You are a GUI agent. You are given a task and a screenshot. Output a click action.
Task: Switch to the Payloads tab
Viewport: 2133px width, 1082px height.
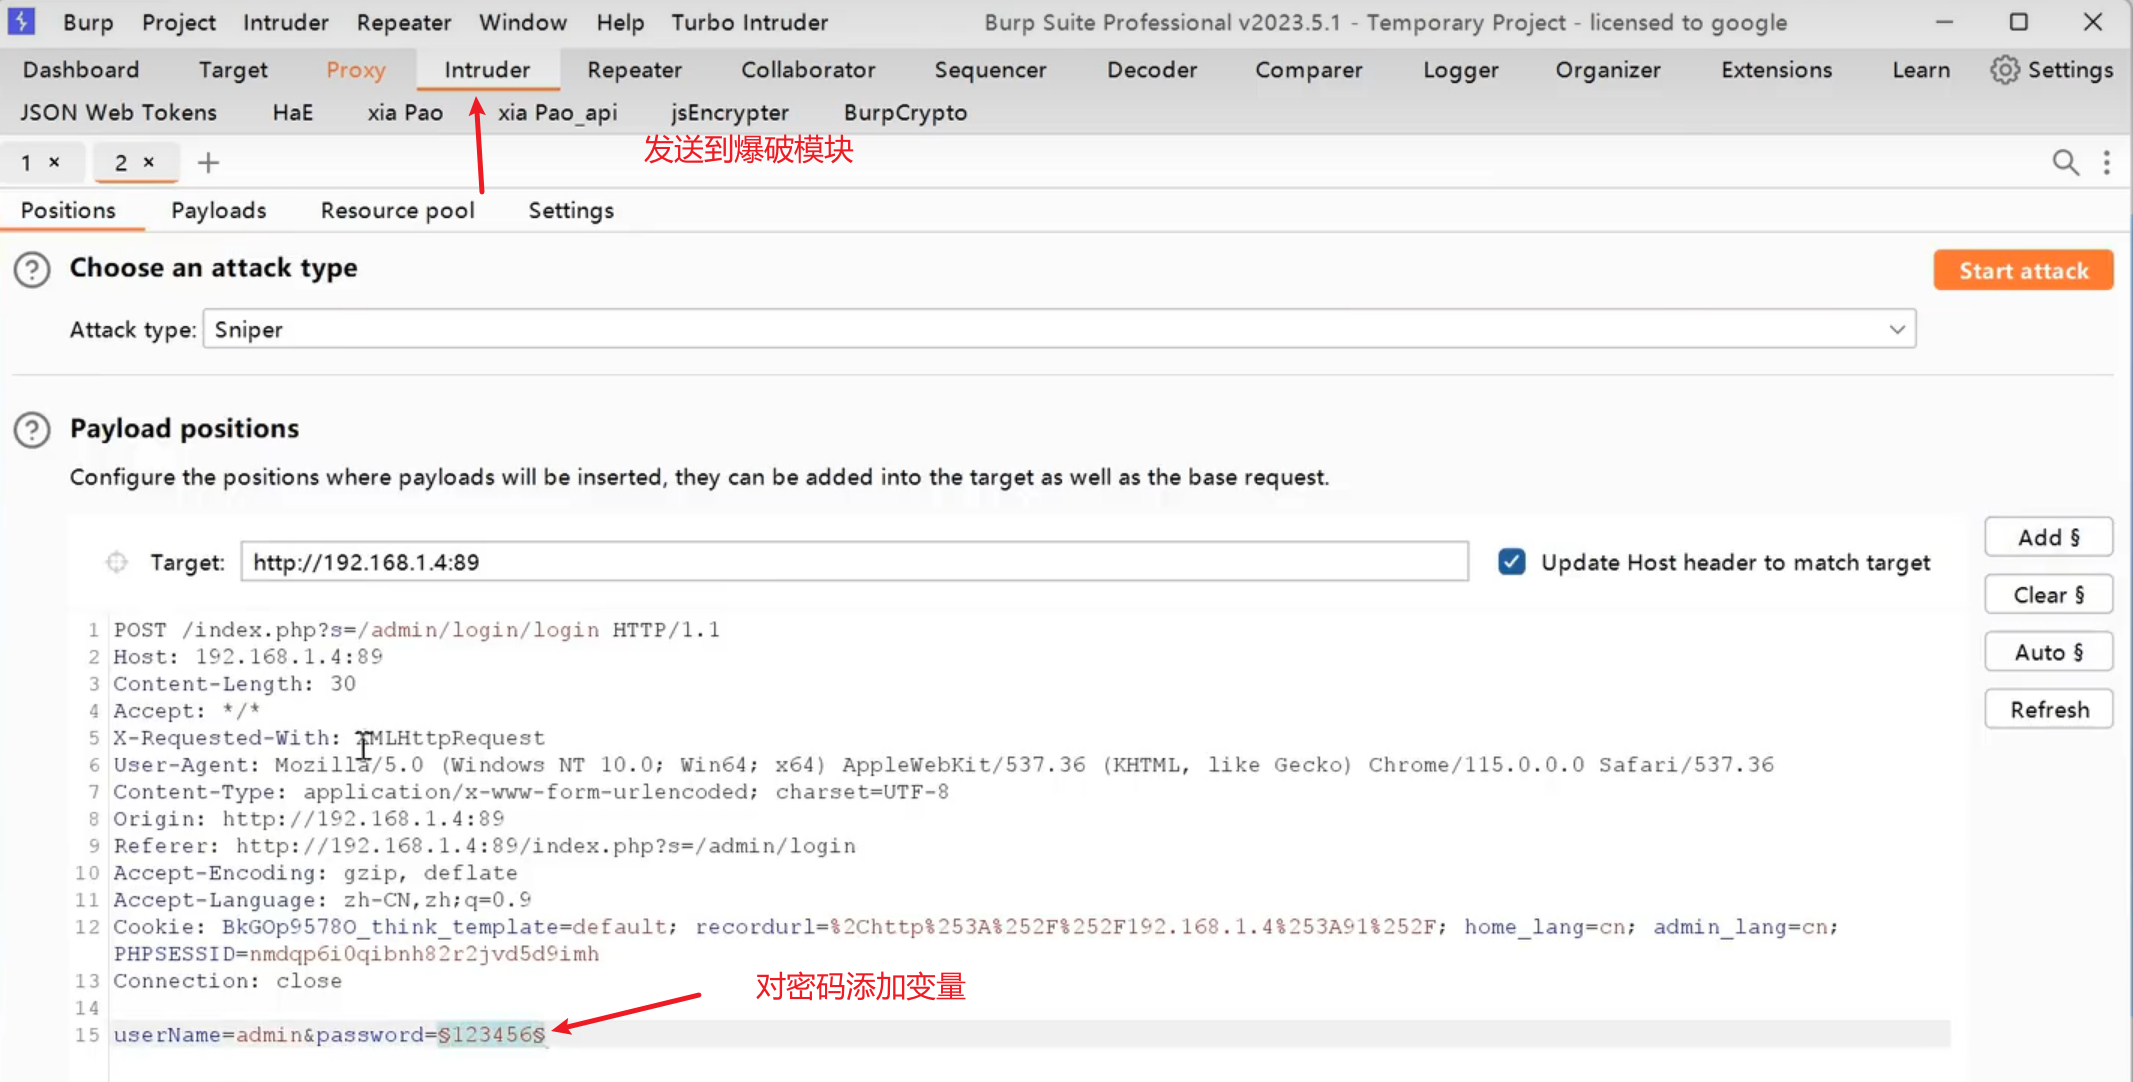pyautogui.click(x=218, y=210)
